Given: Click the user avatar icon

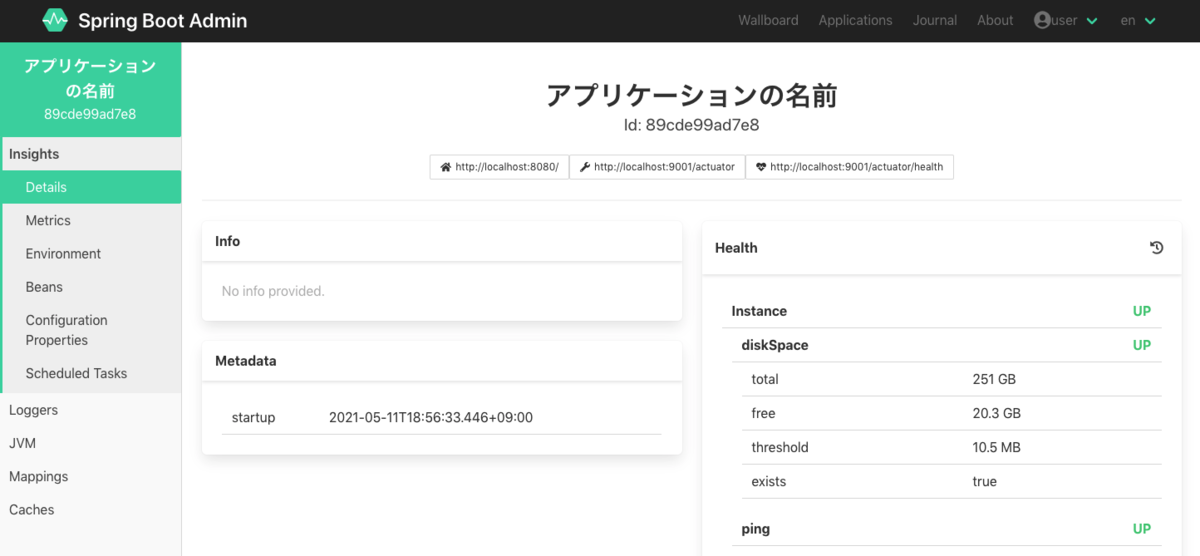Looking at the screenshot, I should point(1043,20).
